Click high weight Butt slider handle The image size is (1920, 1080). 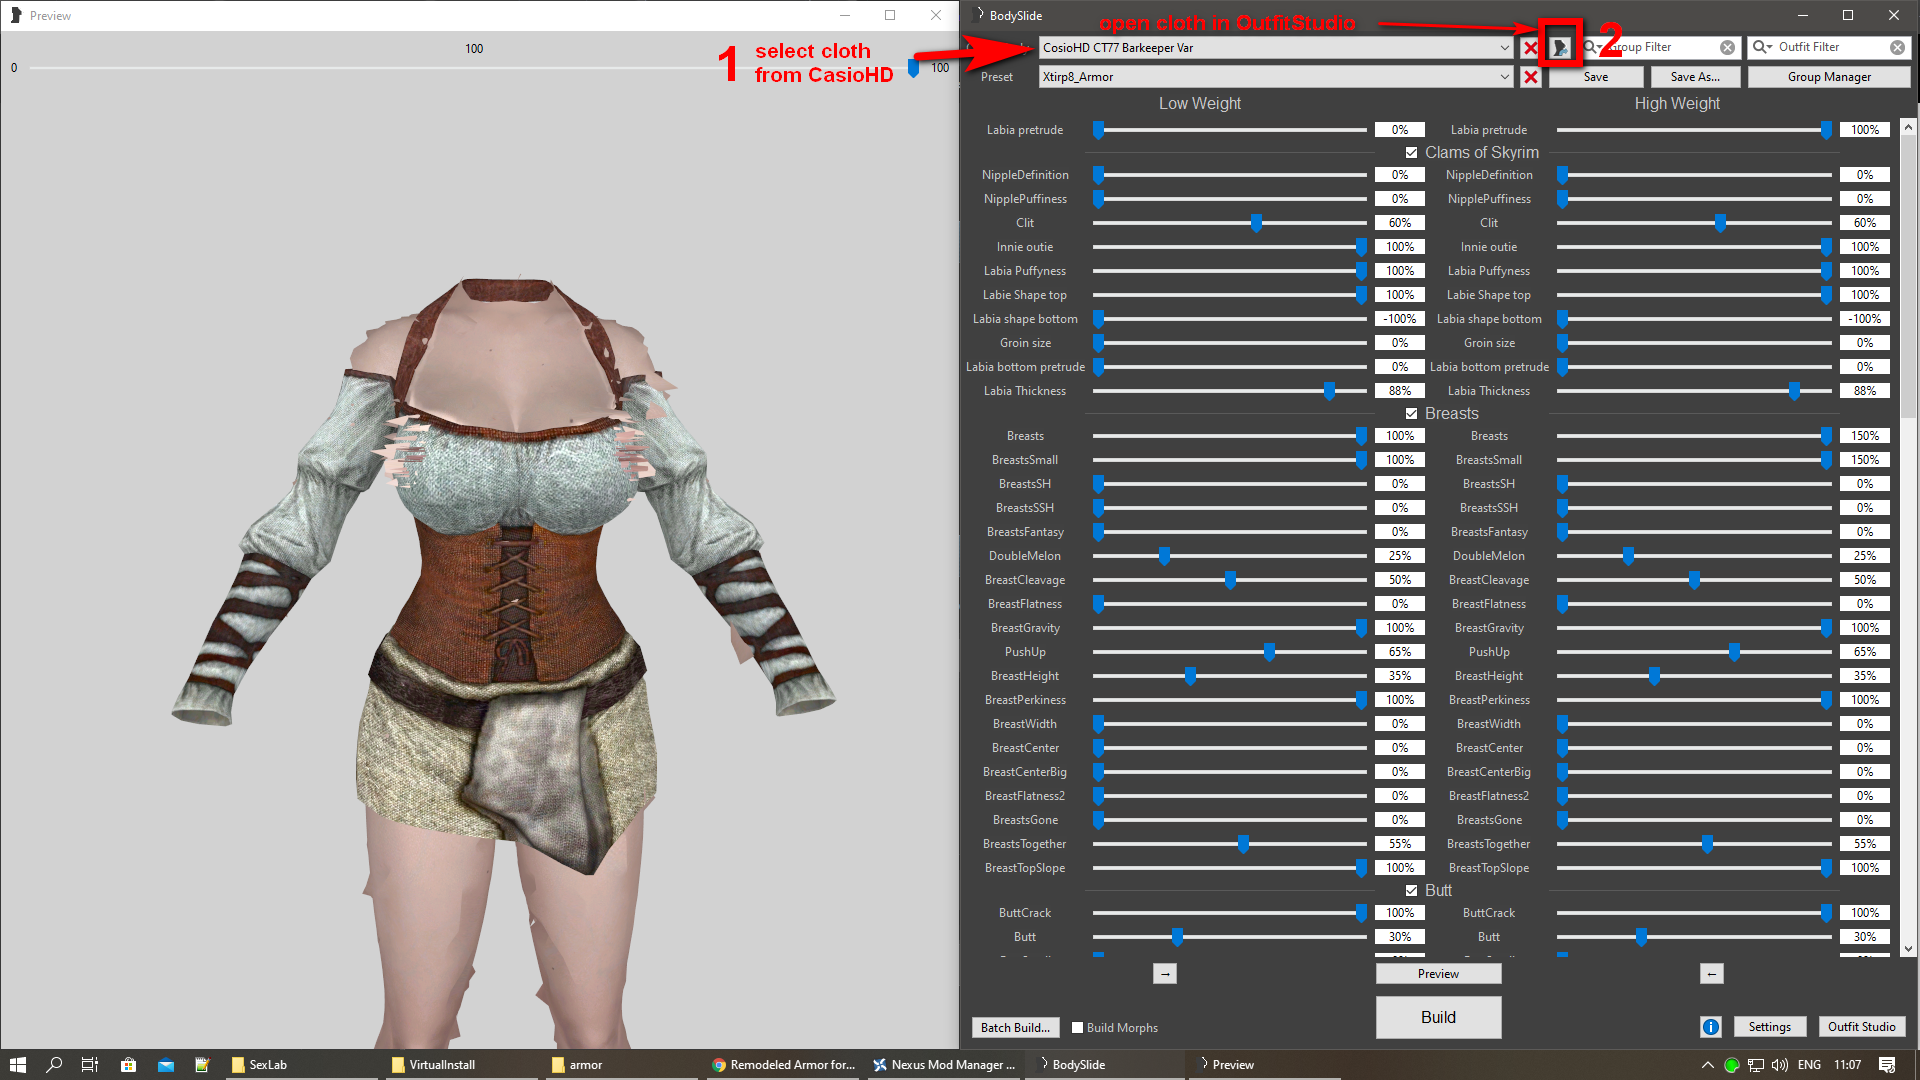point(1641,937)
